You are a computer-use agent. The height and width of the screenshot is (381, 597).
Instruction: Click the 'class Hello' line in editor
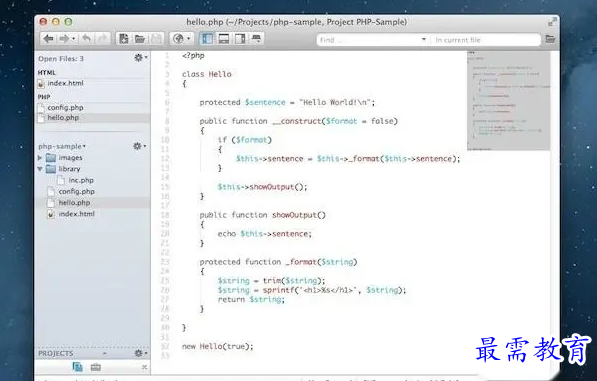[207, 74]
